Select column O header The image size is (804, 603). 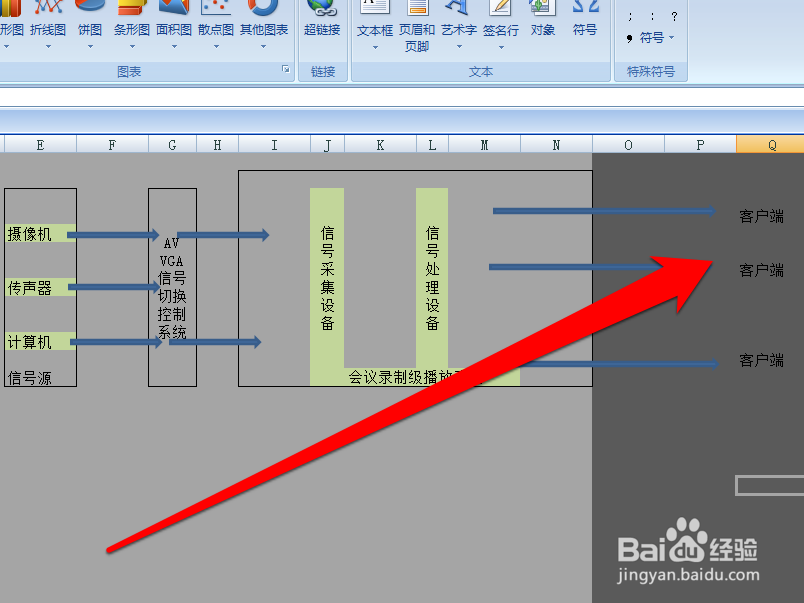tap(628, 145)
